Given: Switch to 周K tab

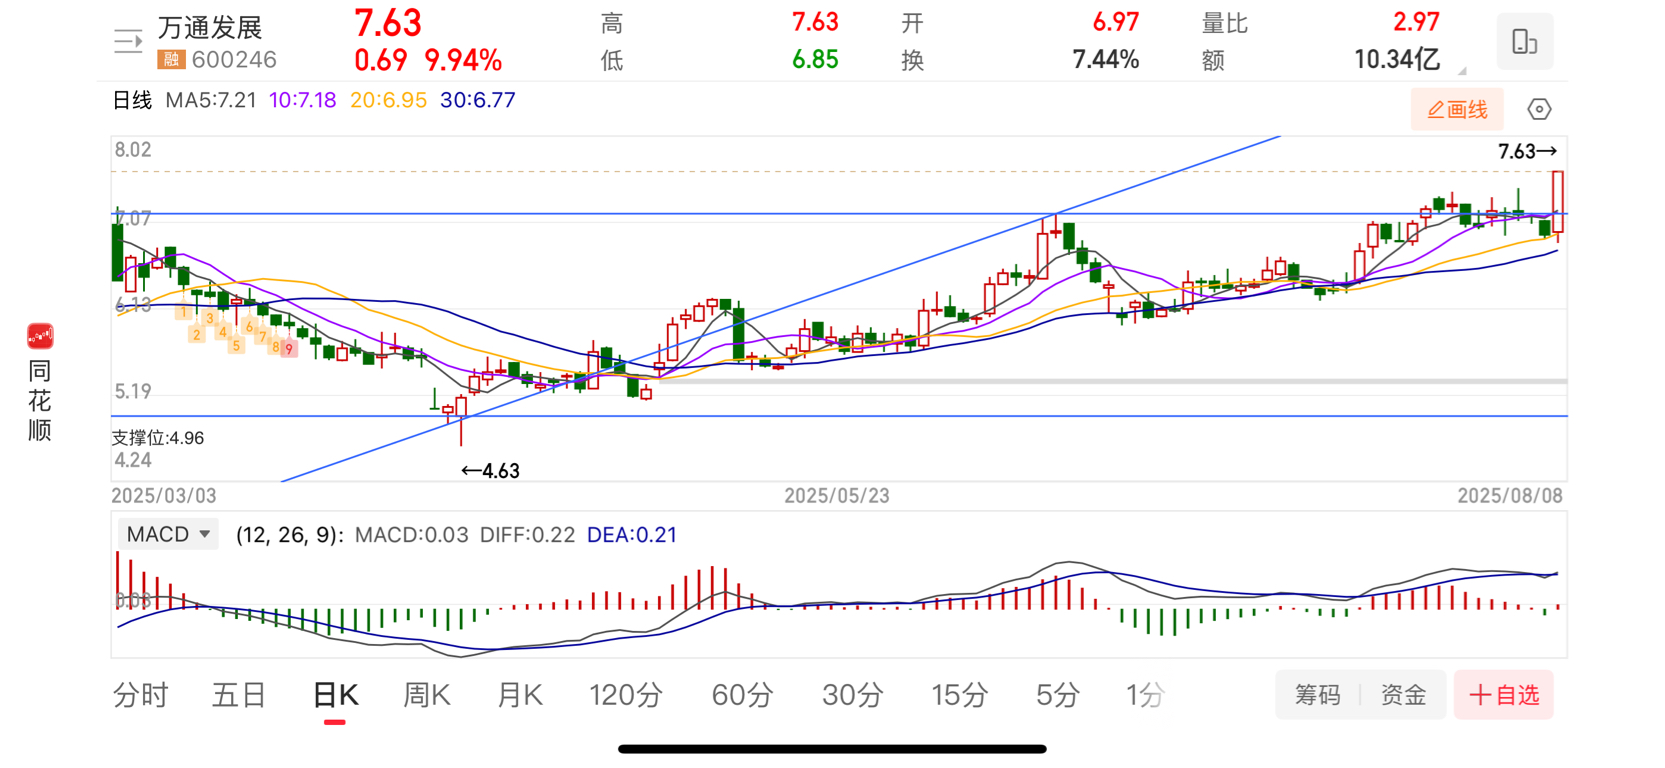Looking at the screenshot, I should point(427,695).
